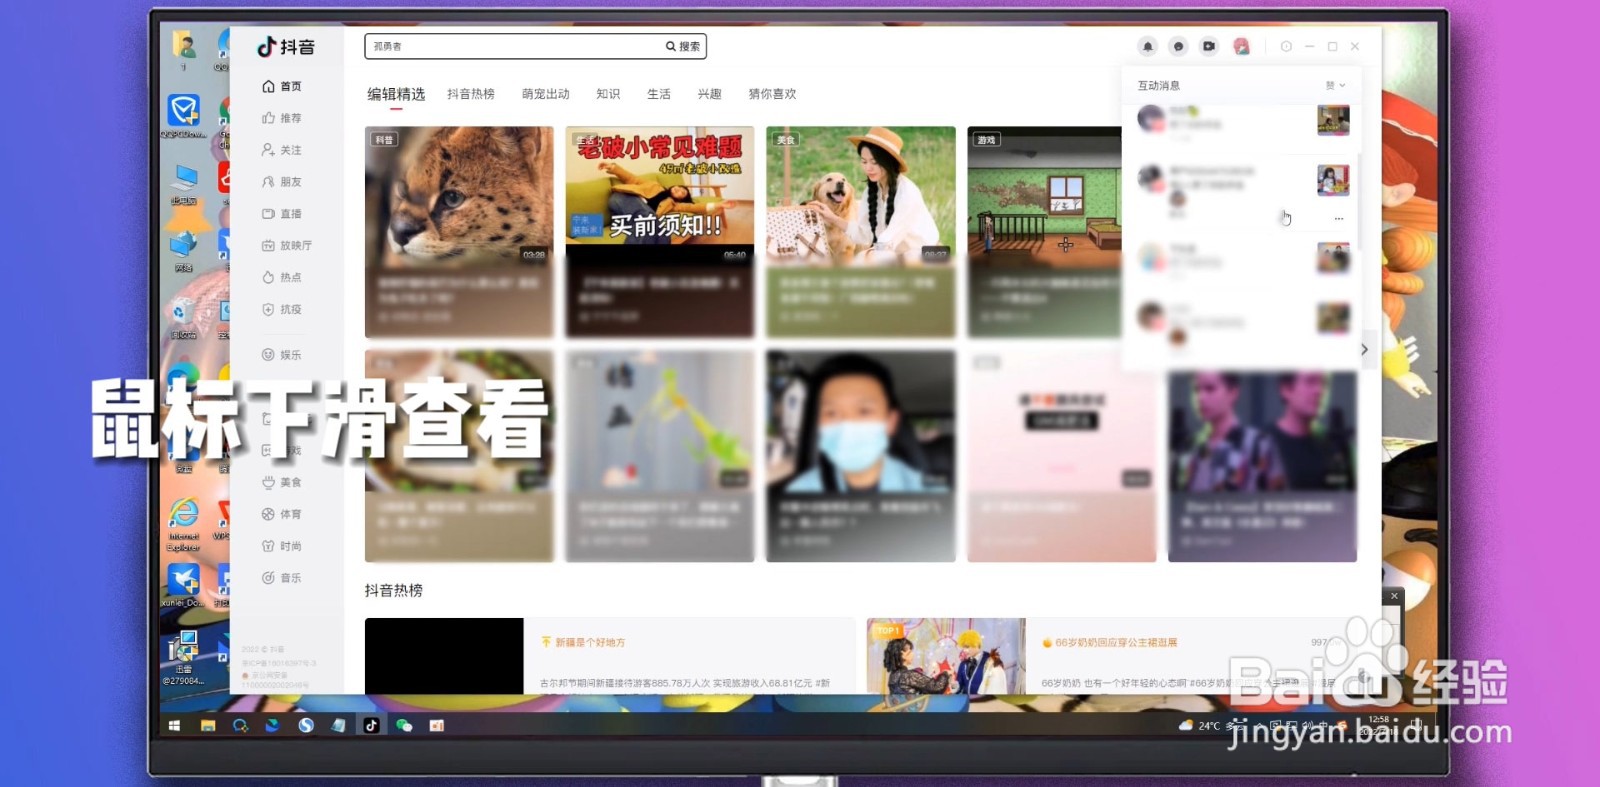Click the Douyin logo at top left
The height and width of the screenshot is (787, 1600).
[x=286, y=47]
